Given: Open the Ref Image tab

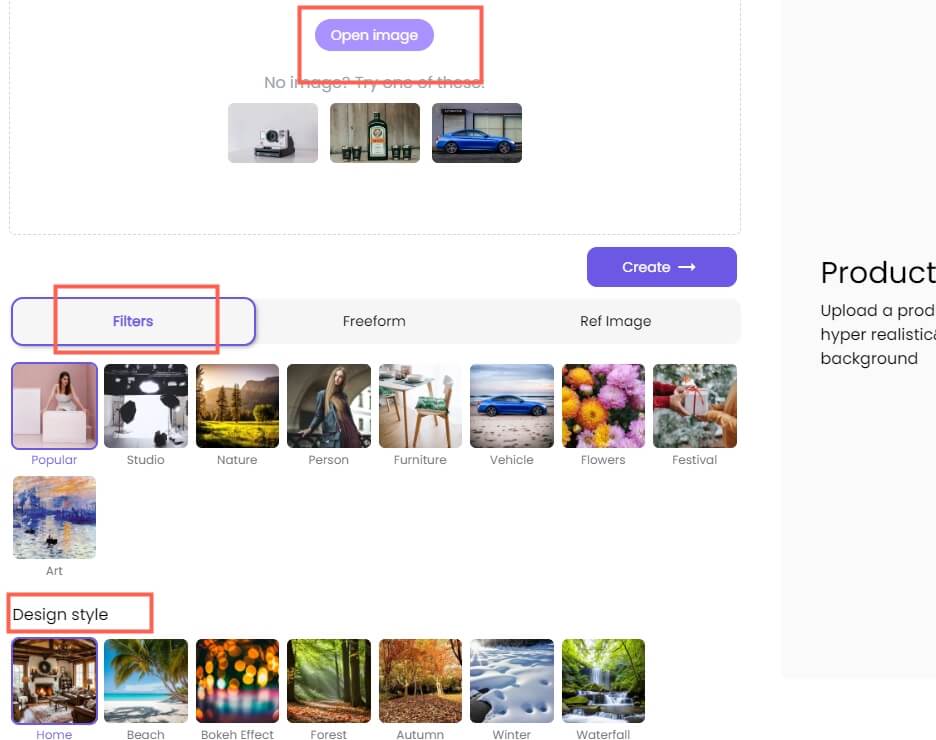Looking at the screenshot, I should (615, 321).
